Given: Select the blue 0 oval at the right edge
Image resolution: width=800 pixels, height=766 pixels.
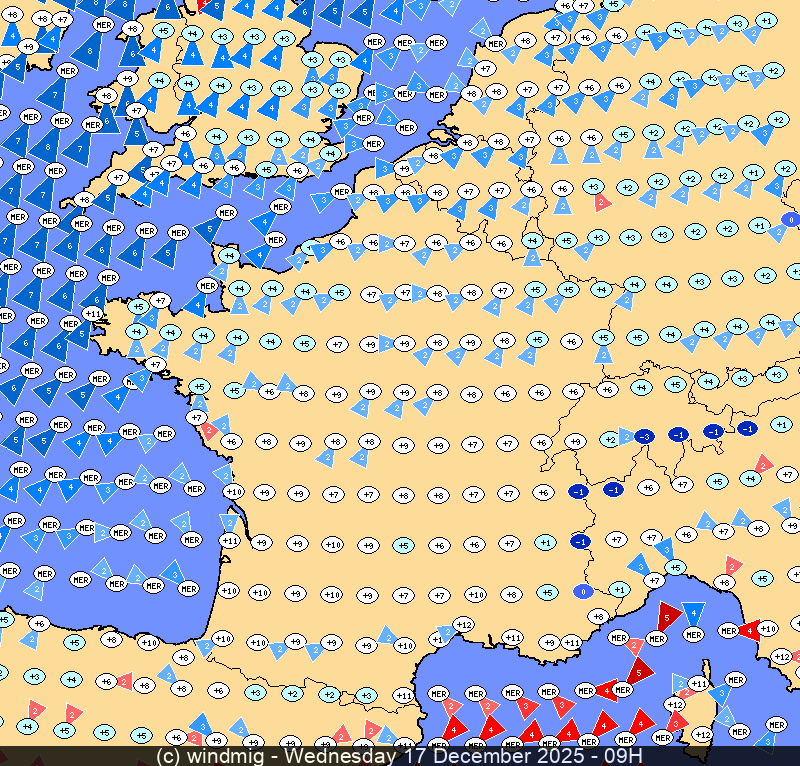Looking at the screenshot, I should tap(790, 219).
